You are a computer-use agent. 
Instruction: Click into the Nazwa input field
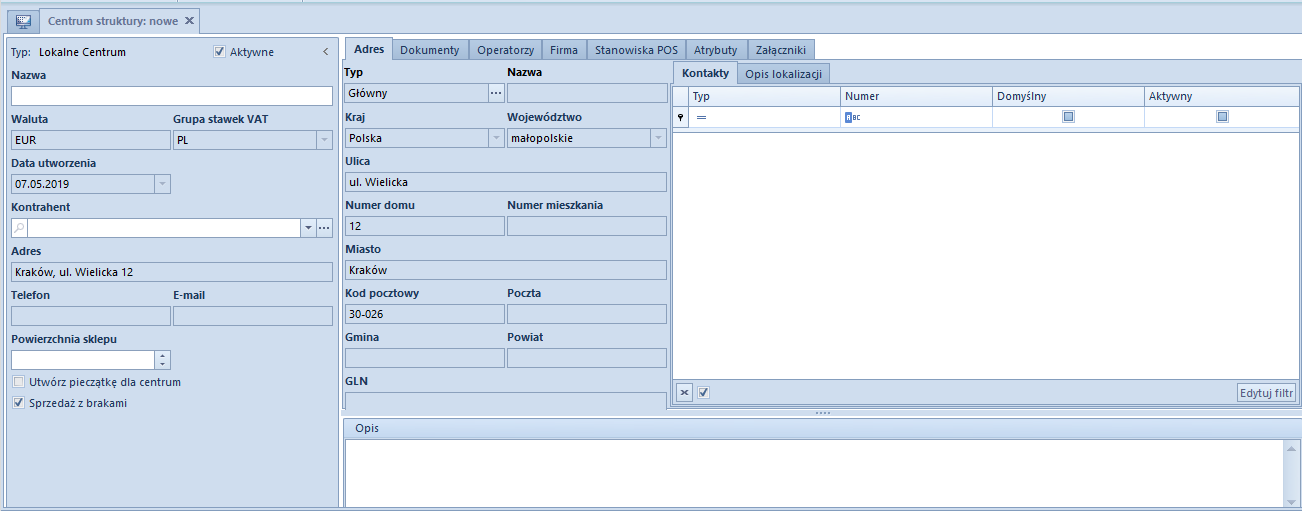click(171, 96)
